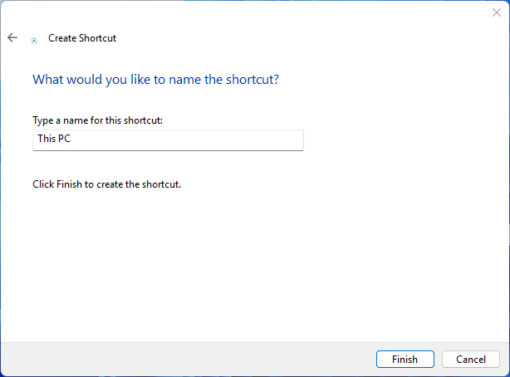Click the shortcut name field containing This PC

click(x=168, y=140)
